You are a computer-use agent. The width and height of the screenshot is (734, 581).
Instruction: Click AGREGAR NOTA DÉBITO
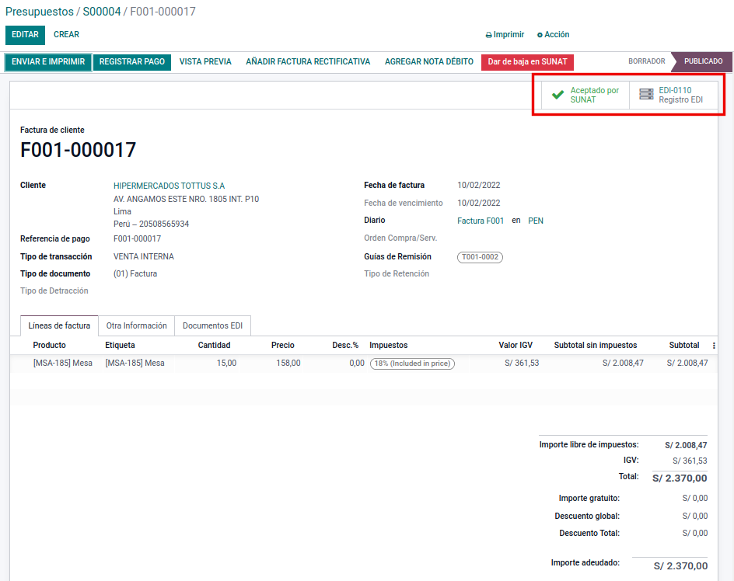429,62
